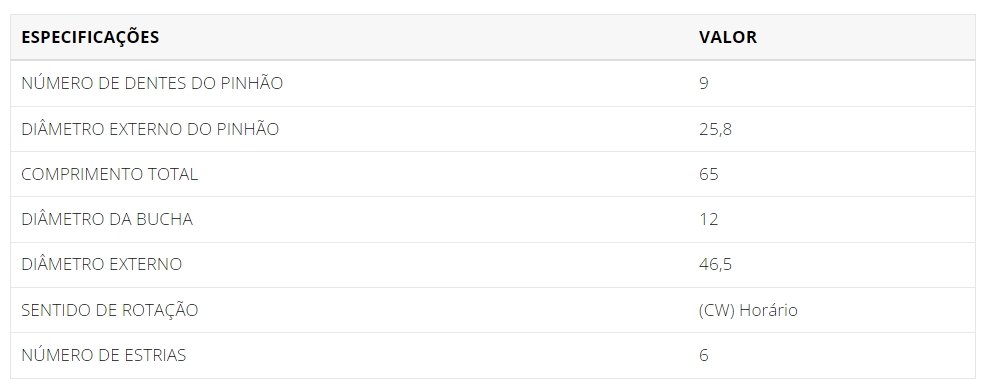The height and width of the screenshot is (391, 989).
Task: Click the empty area of the header row
Action: (x=429, y=37)
